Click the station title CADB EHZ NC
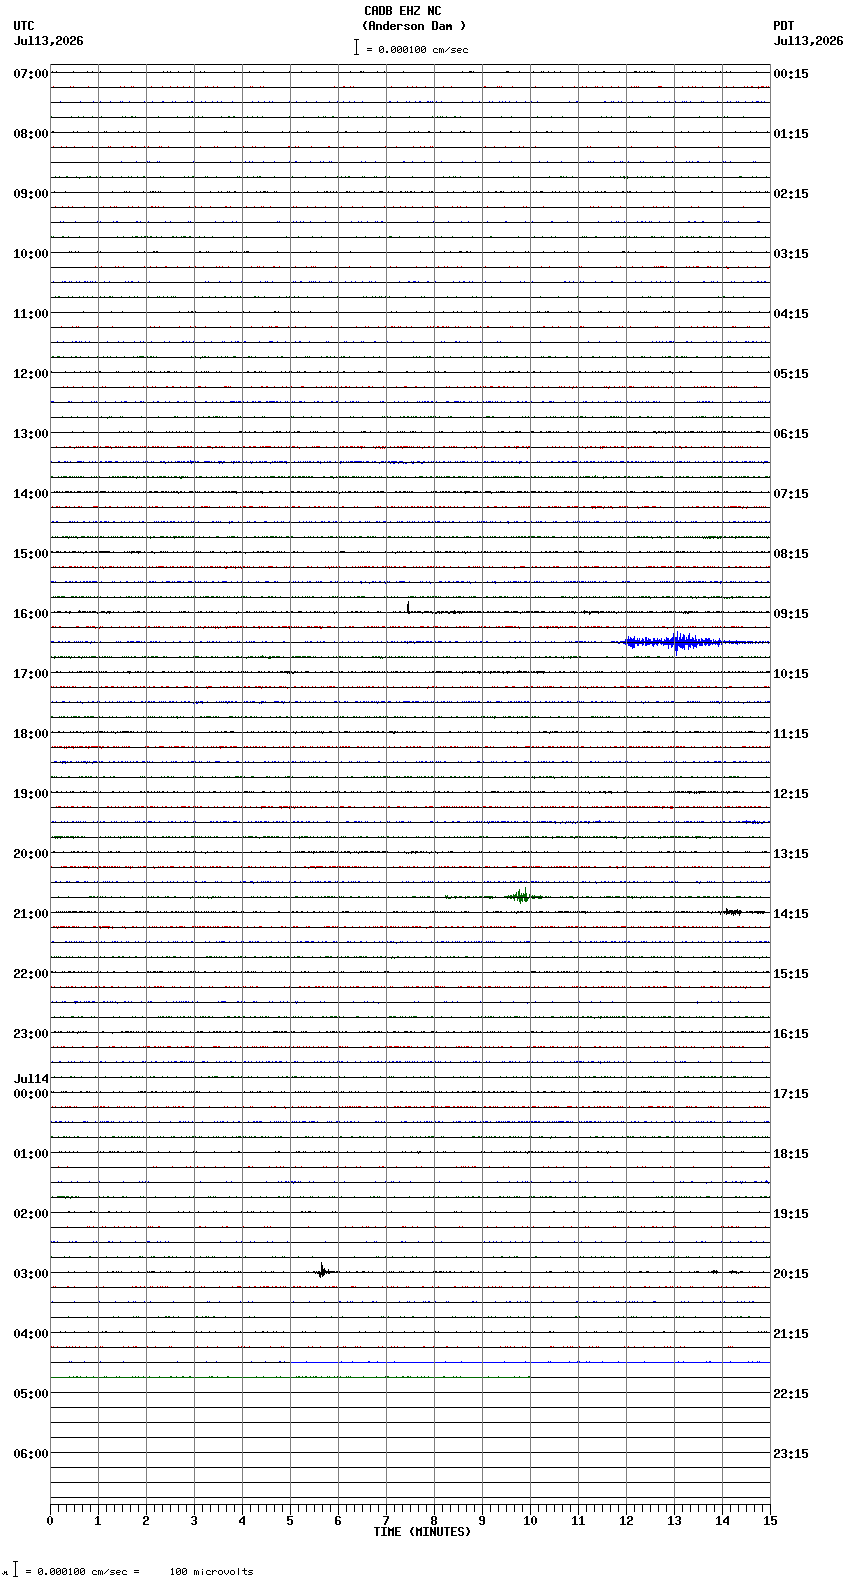The height and width of the screenshot is (1584, 850). [x=402, y=11]
